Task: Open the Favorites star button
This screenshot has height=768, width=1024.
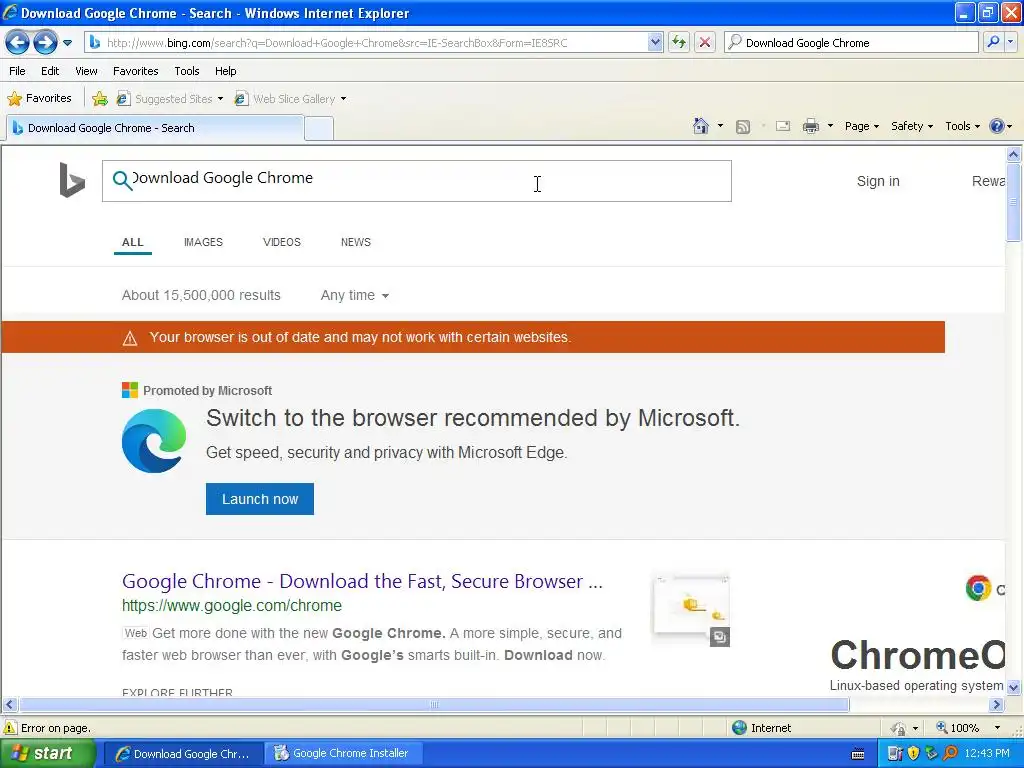Action: pyautogui.click(x=39, y=99)
